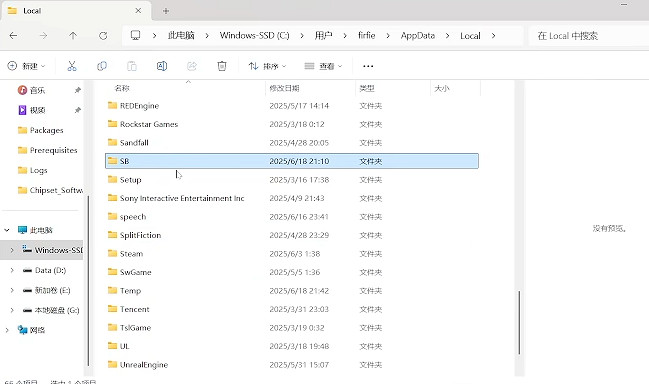Select the Sony Interactive Entertainment Inc folder
649x384 pixels.
pyautogui.click(x=292, y=198)
